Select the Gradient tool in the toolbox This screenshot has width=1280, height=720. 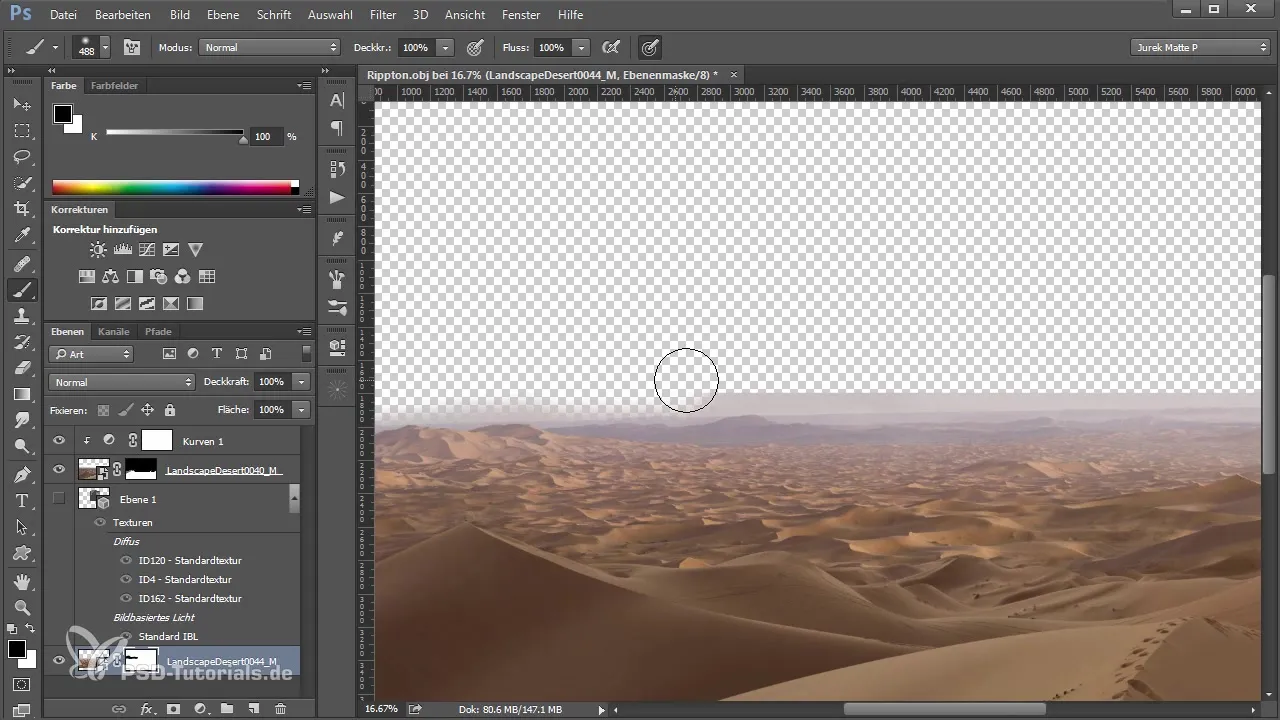point(22,394)
